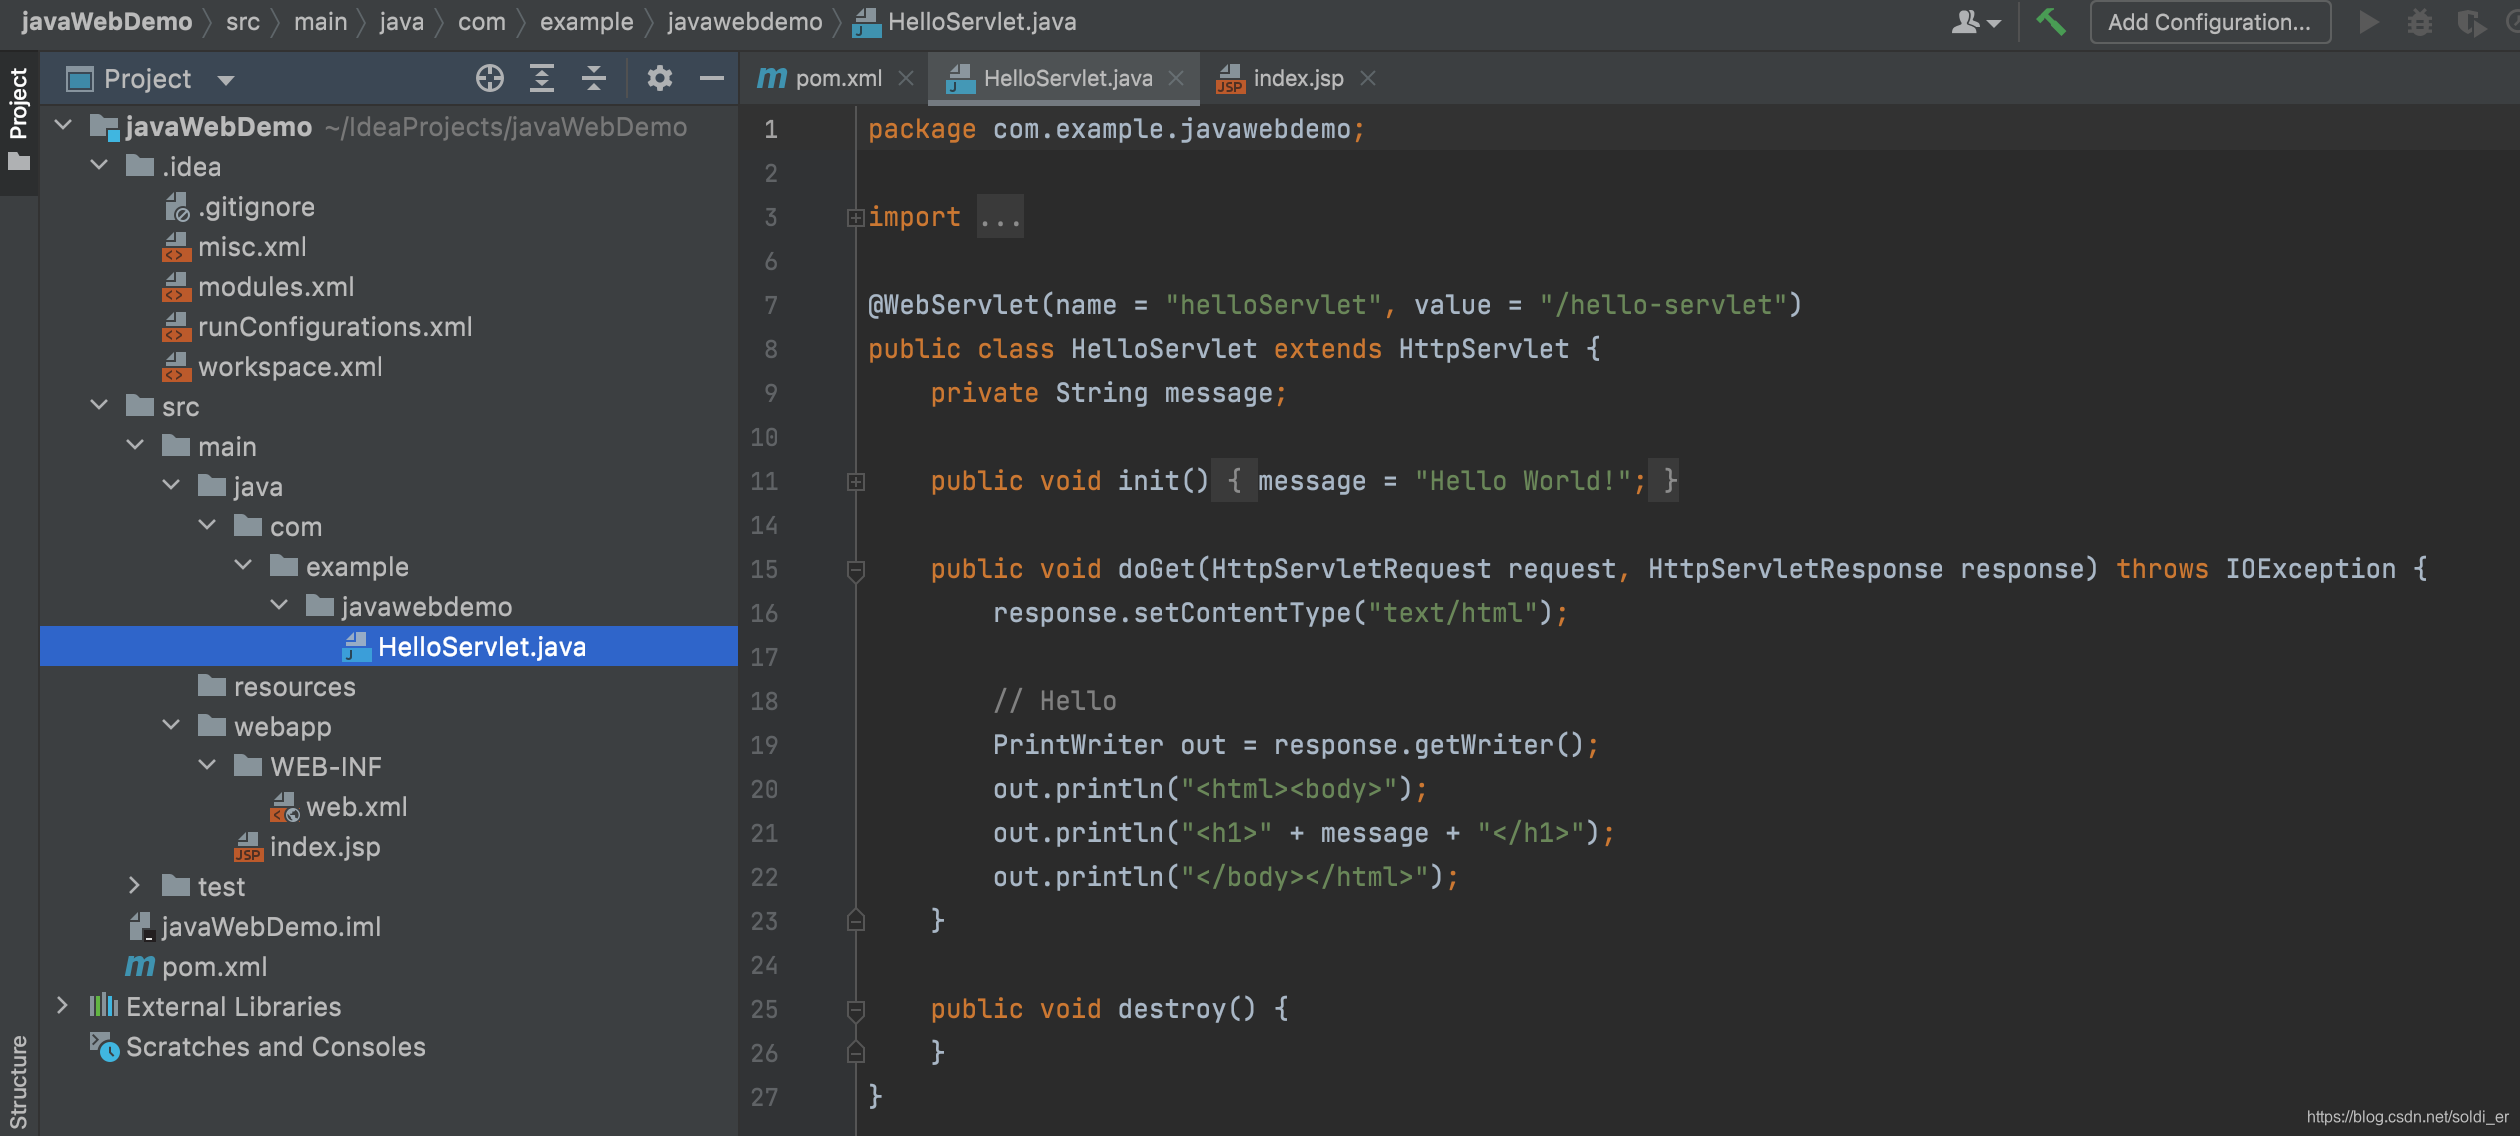Collapse the src folder
Image resolution: width=2520 pixels, height=1136 pixels.
(x=99, y=406)
